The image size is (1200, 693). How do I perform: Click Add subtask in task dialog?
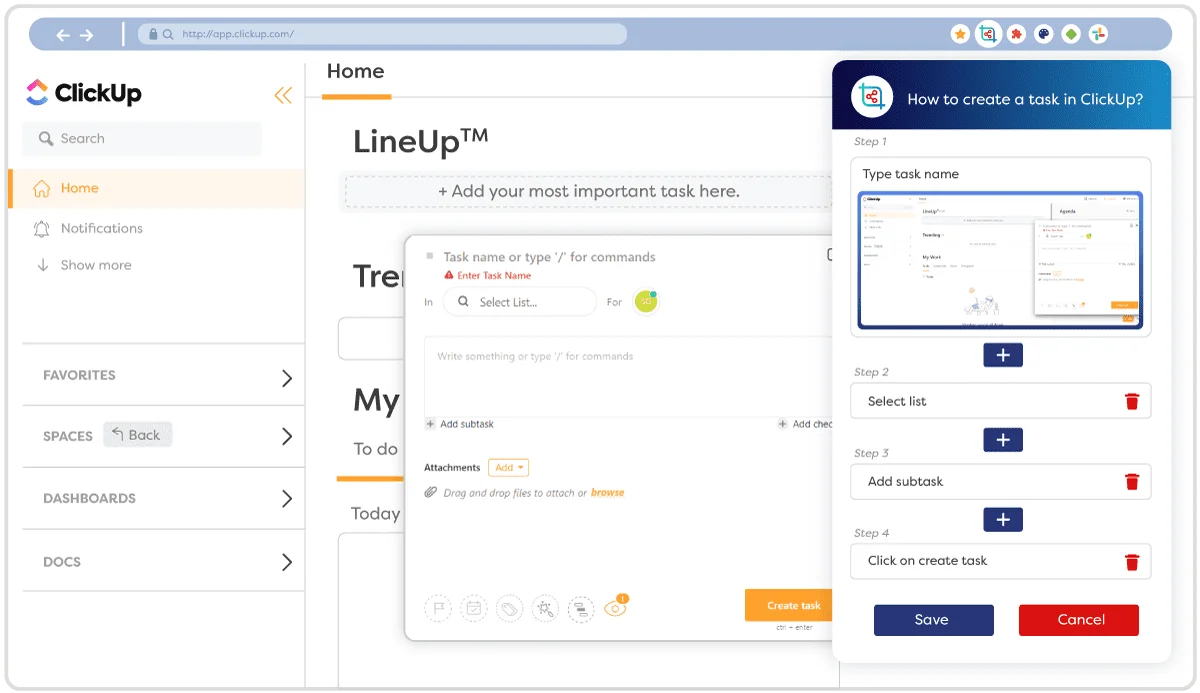coord(460,424)
